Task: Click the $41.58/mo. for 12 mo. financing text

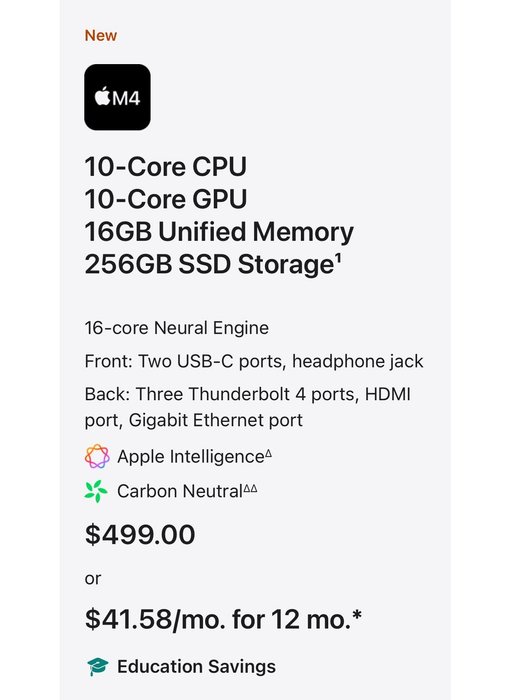Action: click(223, 619)
